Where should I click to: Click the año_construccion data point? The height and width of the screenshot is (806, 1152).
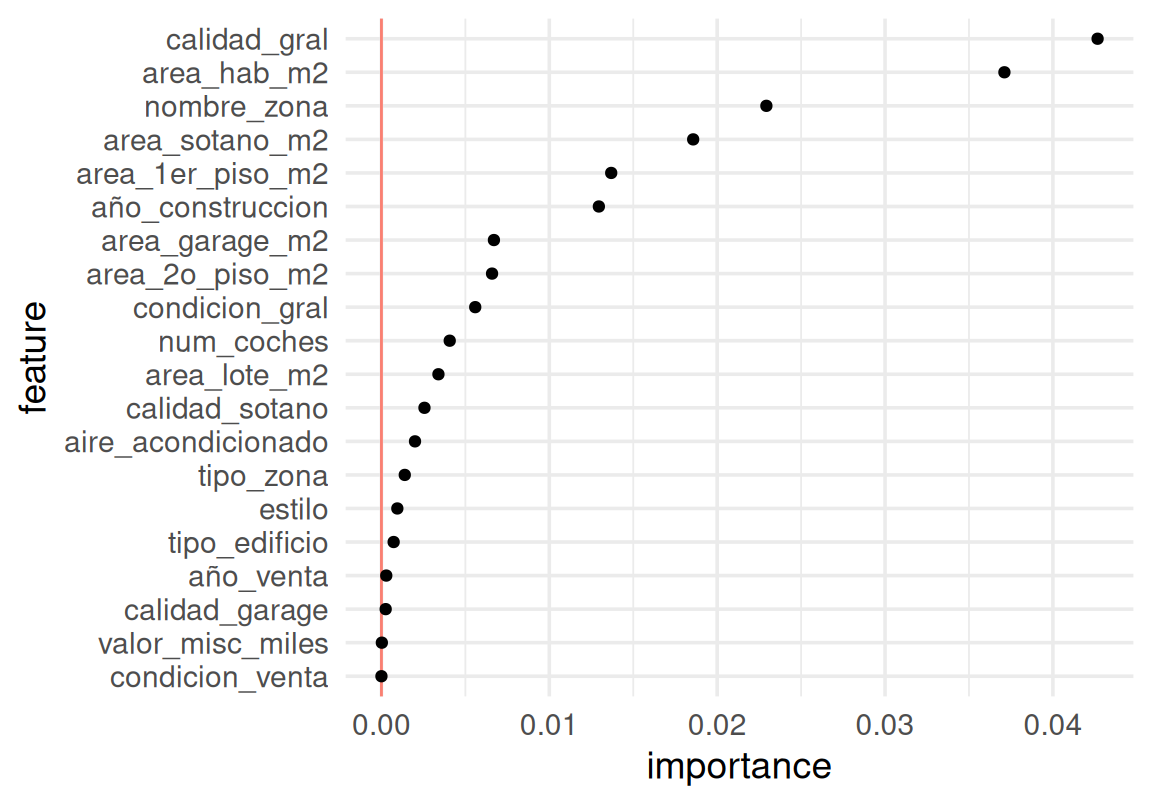[598, 207]
